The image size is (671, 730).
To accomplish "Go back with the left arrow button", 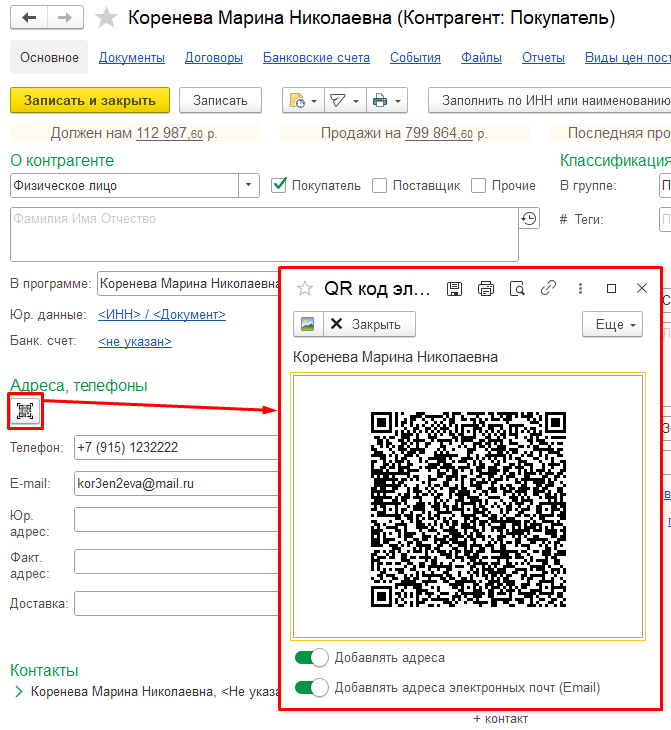I will pos(29,18).
